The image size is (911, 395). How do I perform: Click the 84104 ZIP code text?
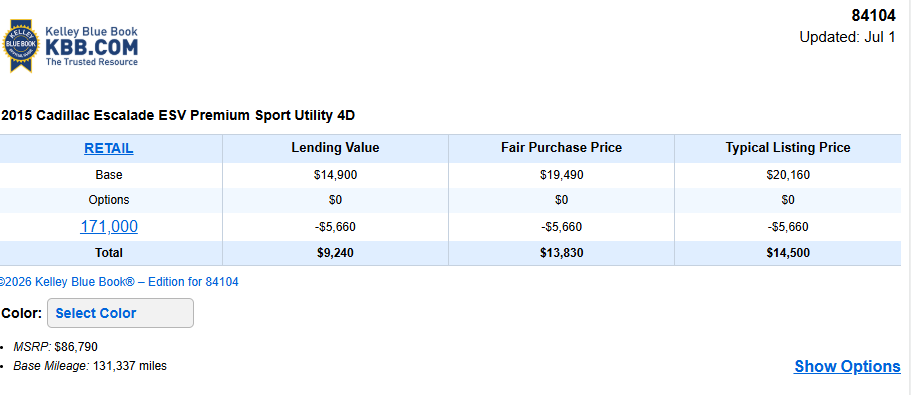click(873, 16)
